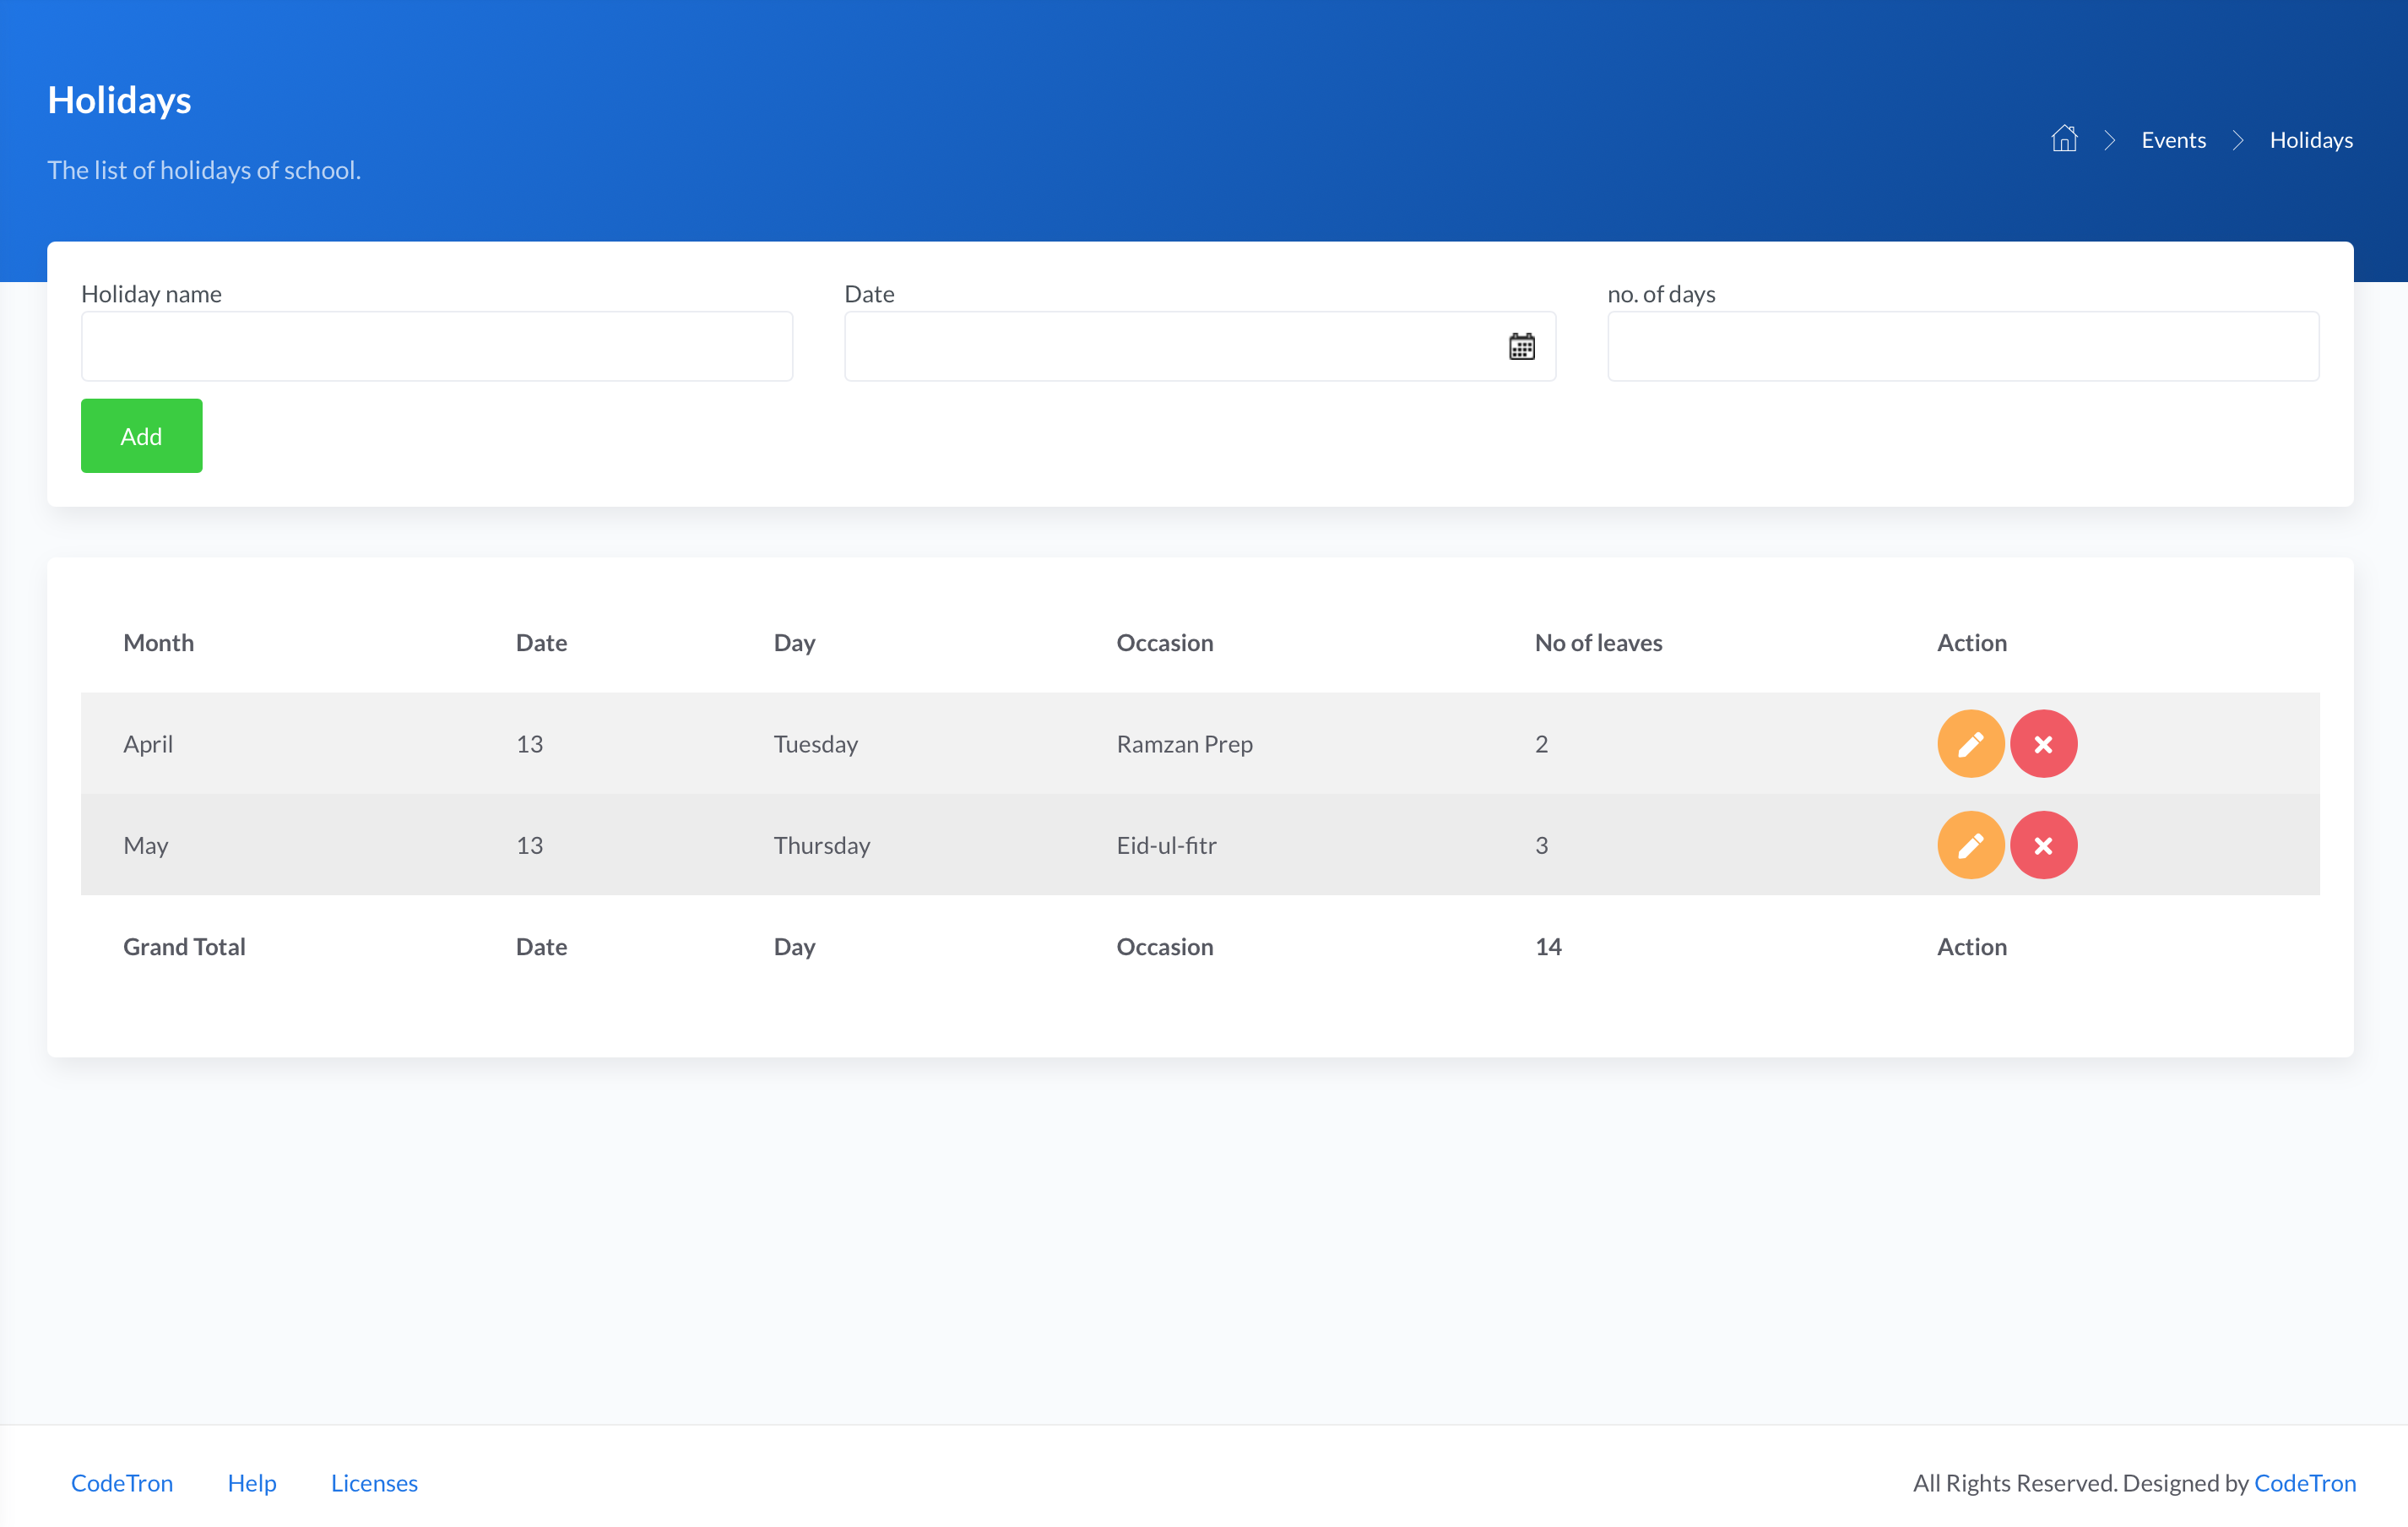Image resolution: width=2408 pixels, height=1527 pixels.
Task: Click Designed by CodeTron link
Action: (2304, 1482)
